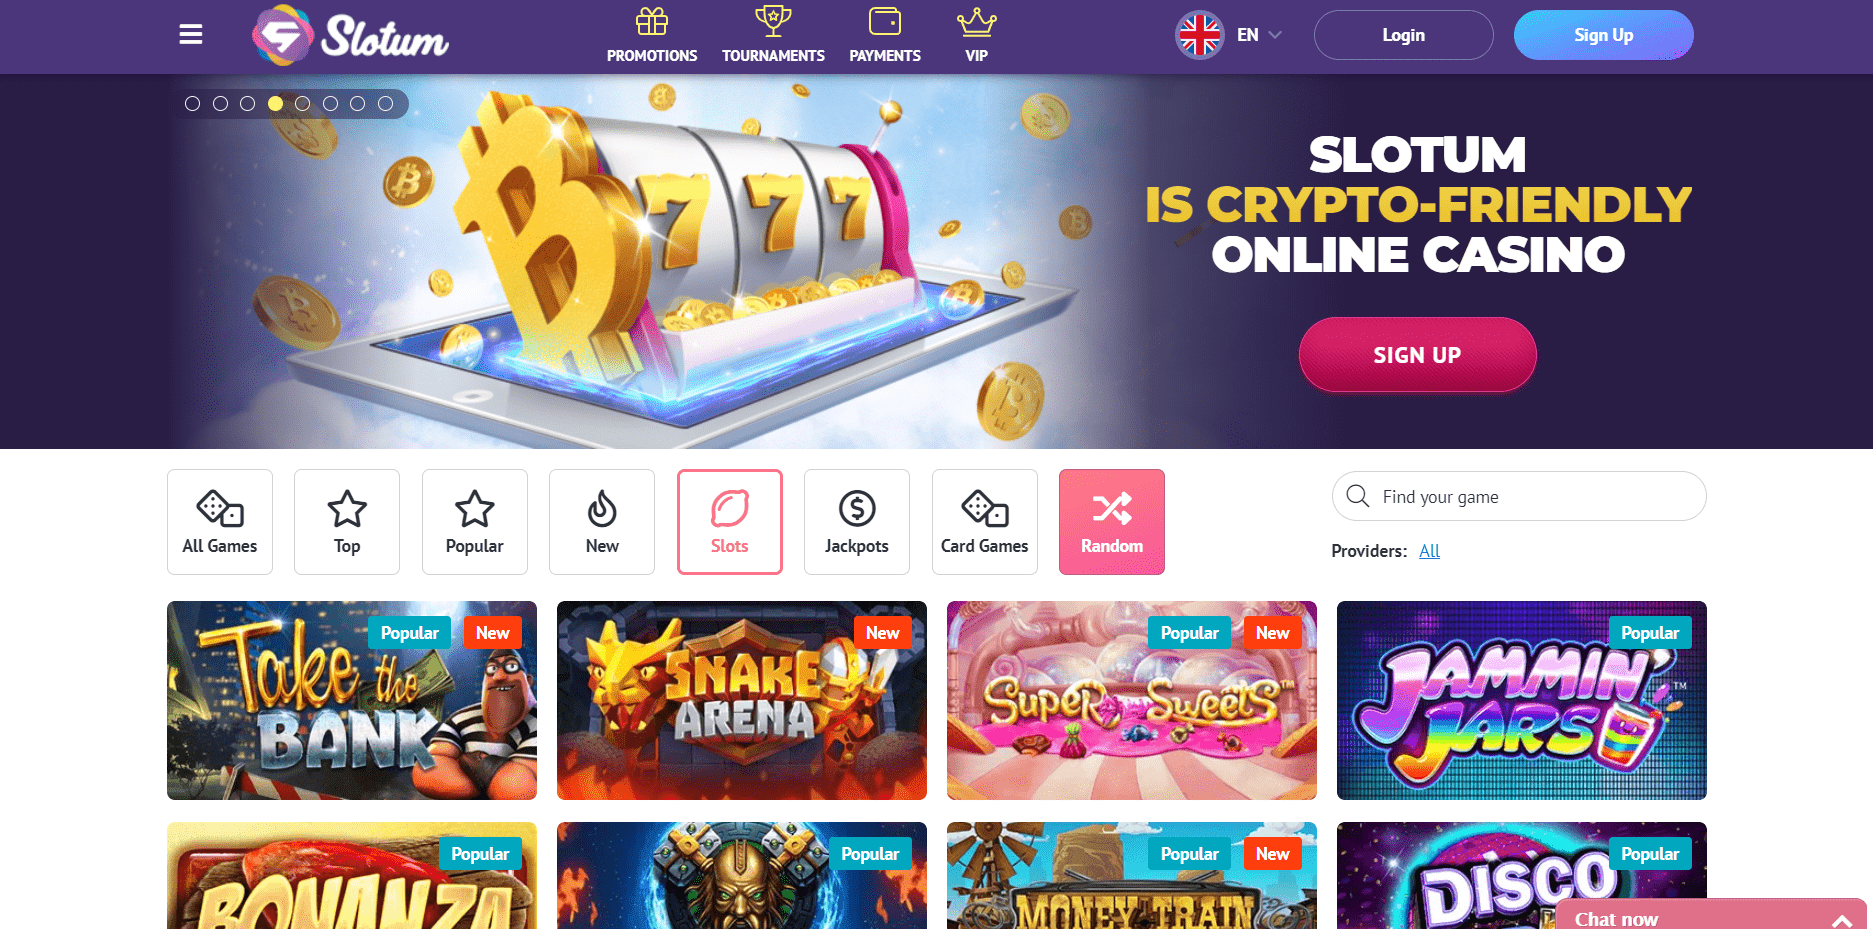
Task: Click the Slotum logo
Action: (350, 35)
